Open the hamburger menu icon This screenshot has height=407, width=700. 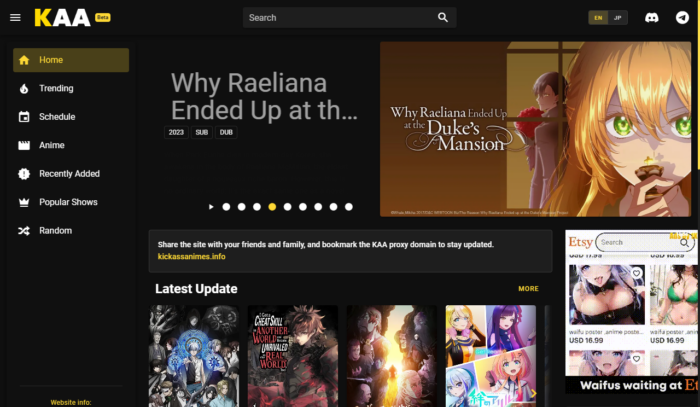click(x=15, y=17)
